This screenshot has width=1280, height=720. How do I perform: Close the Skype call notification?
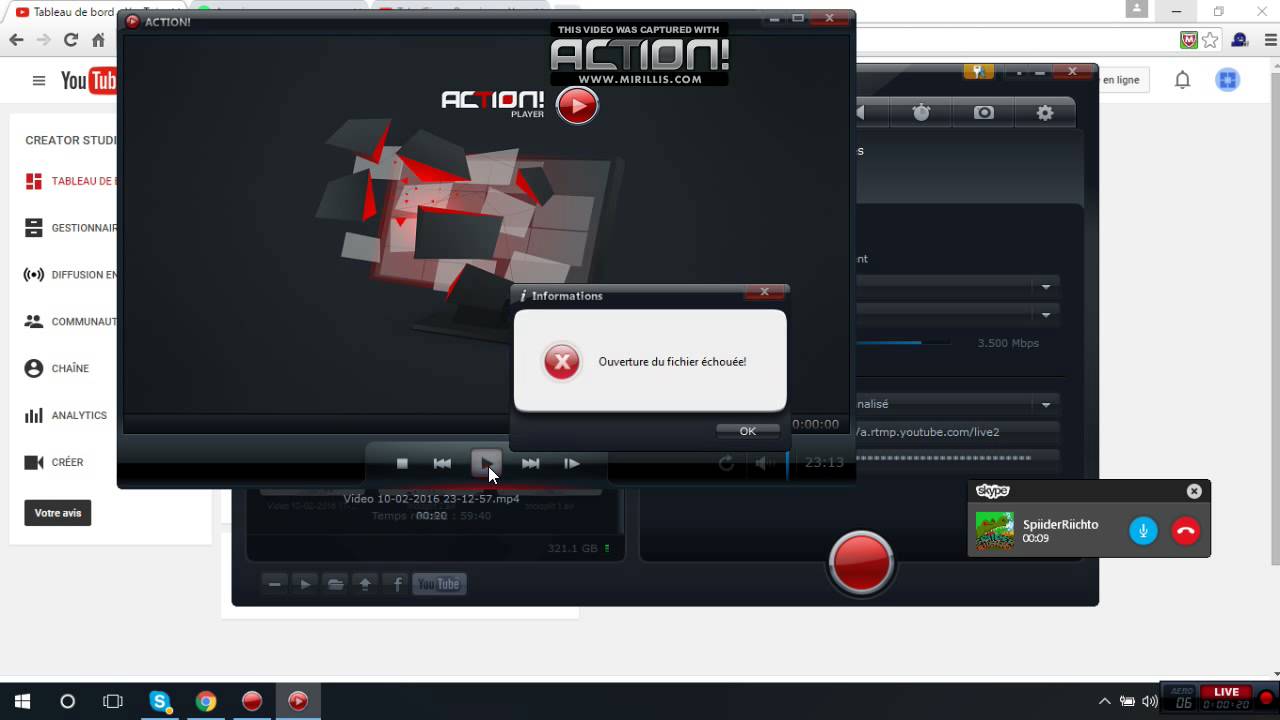point(1194,491)
